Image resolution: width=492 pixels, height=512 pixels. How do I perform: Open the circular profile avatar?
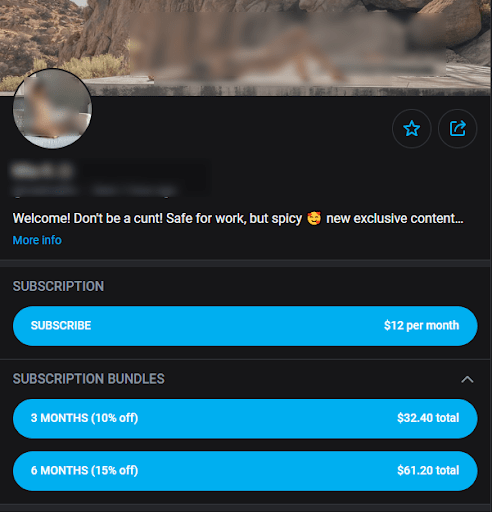pyautogui.click(x=52, y=109)
